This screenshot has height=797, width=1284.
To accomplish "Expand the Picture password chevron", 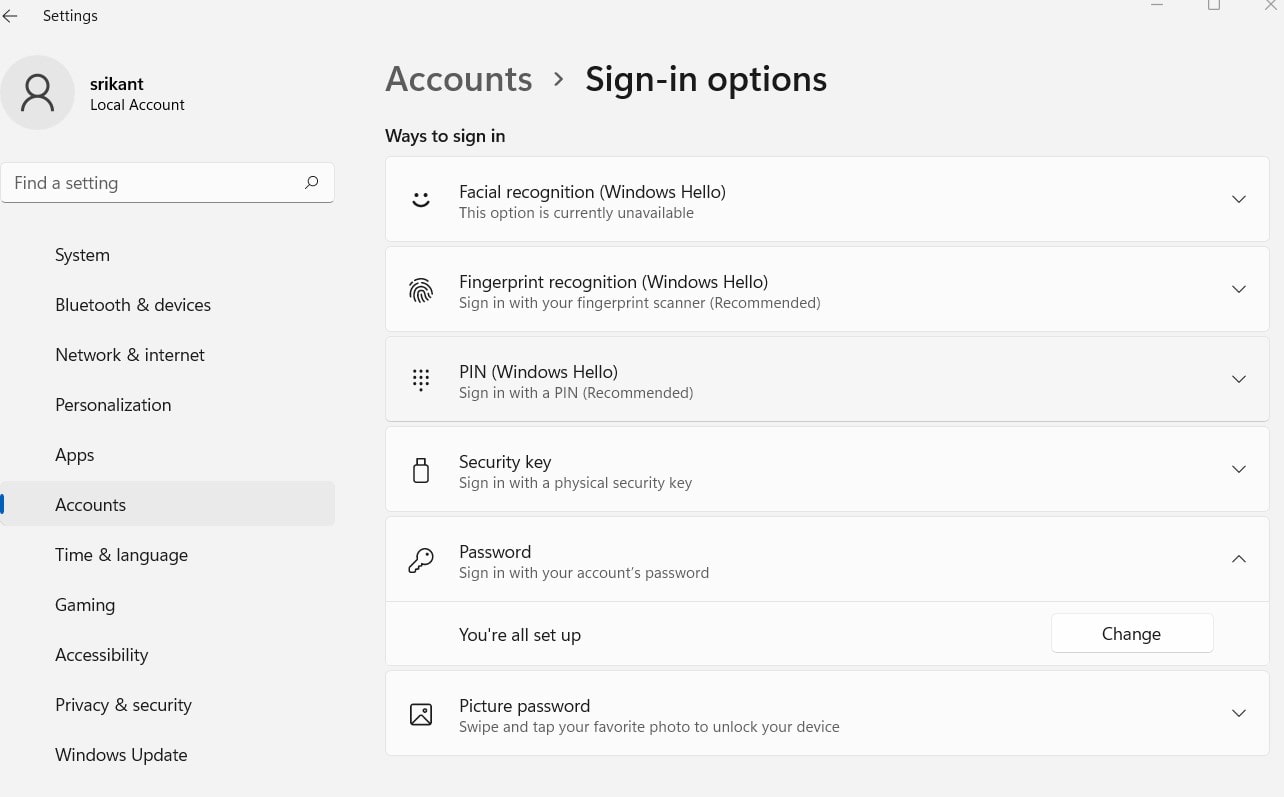I will (1239, 713).
